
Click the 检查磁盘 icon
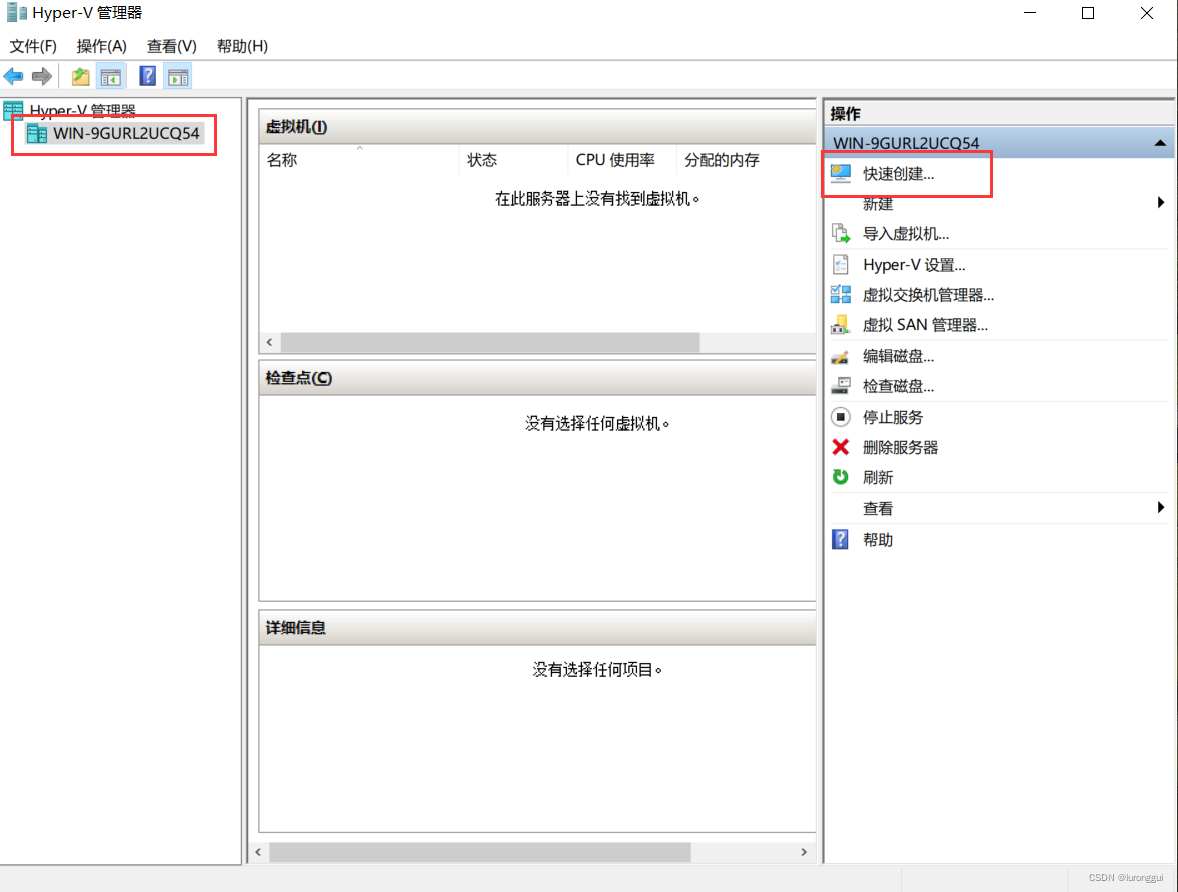click(x=841, y=386)
